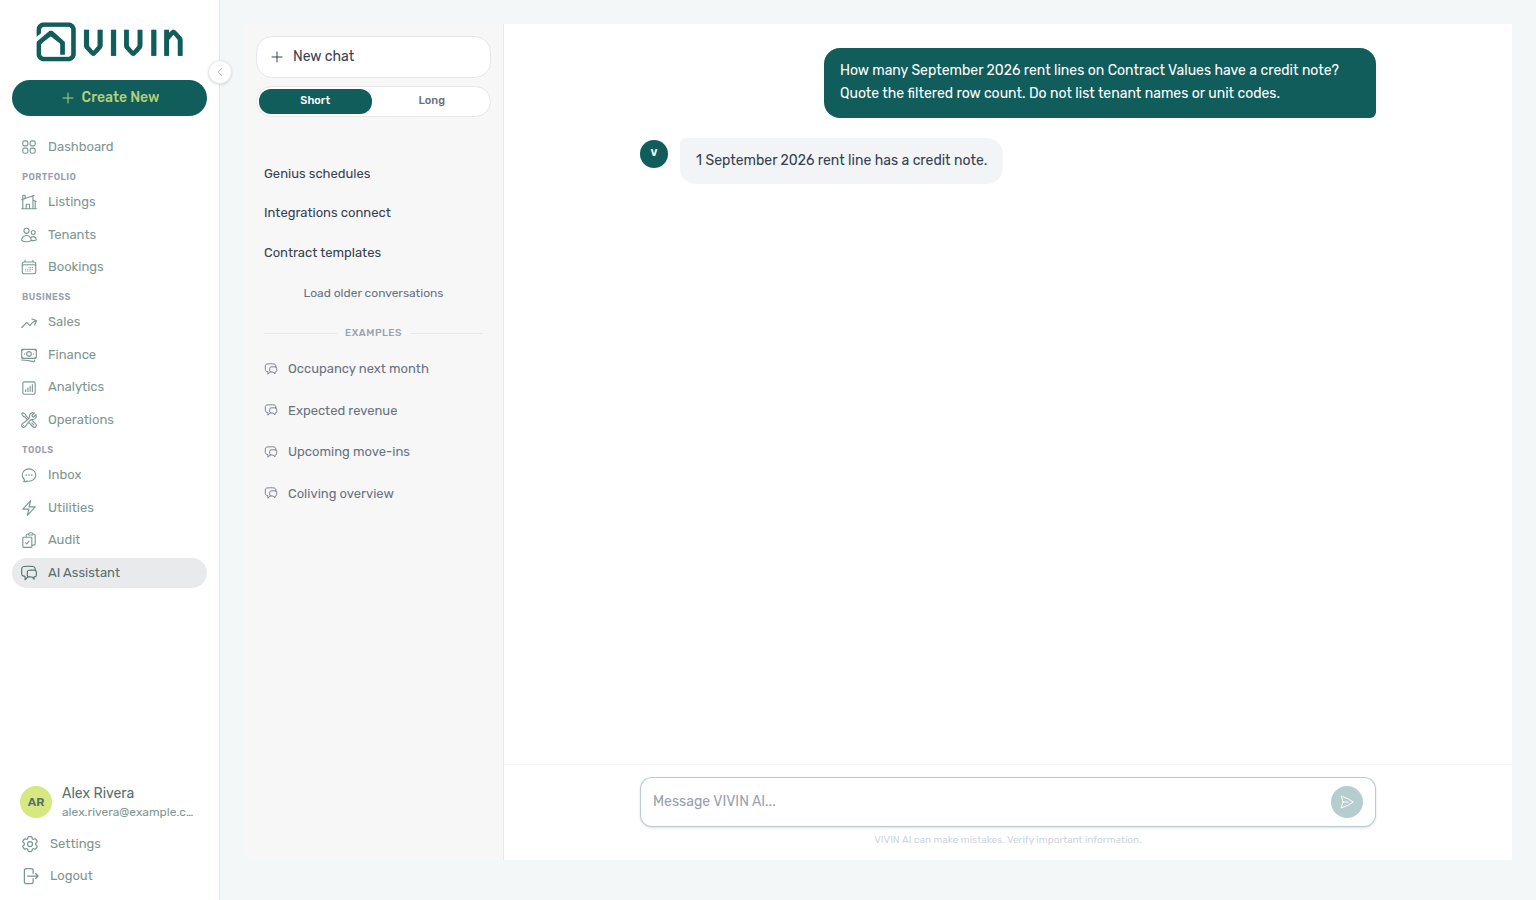Screen dimensions: 1536x900
Task: Click the Audit clipboard icon
Action: coord(29,540)
